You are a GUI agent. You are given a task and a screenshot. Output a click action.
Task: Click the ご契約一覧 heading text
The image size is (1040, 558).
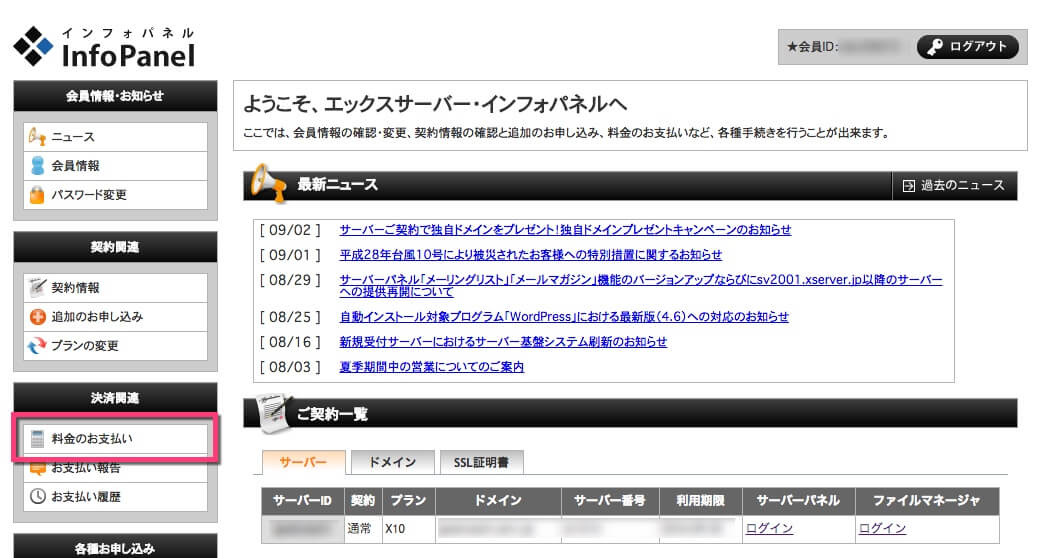point(332,415)
